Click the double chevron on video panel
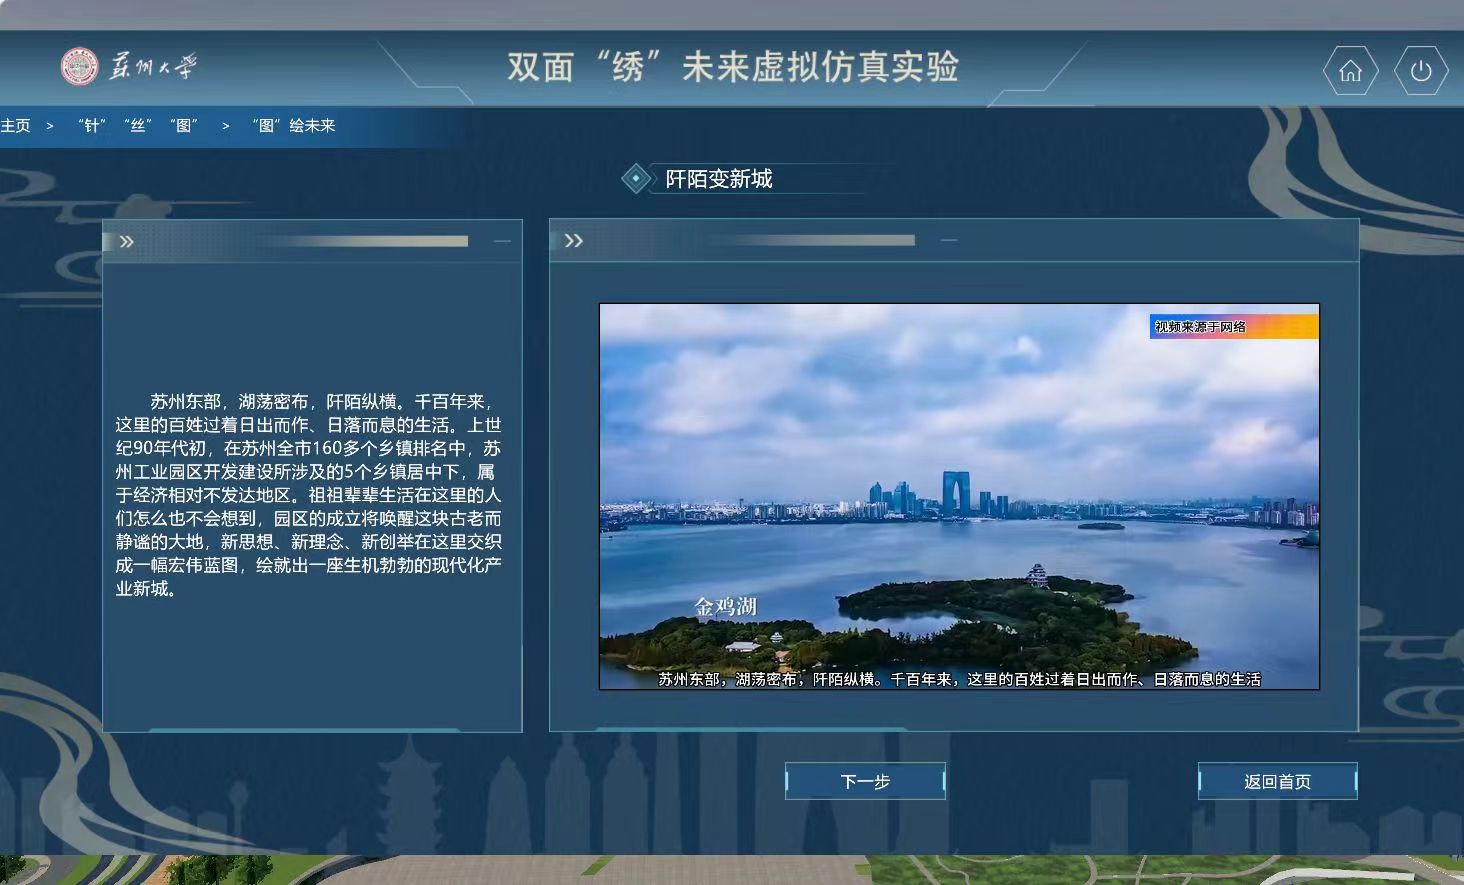Image resolution: width=1464 pixels, height=885 pixels. pyautogui.click(x=574, y=241)
